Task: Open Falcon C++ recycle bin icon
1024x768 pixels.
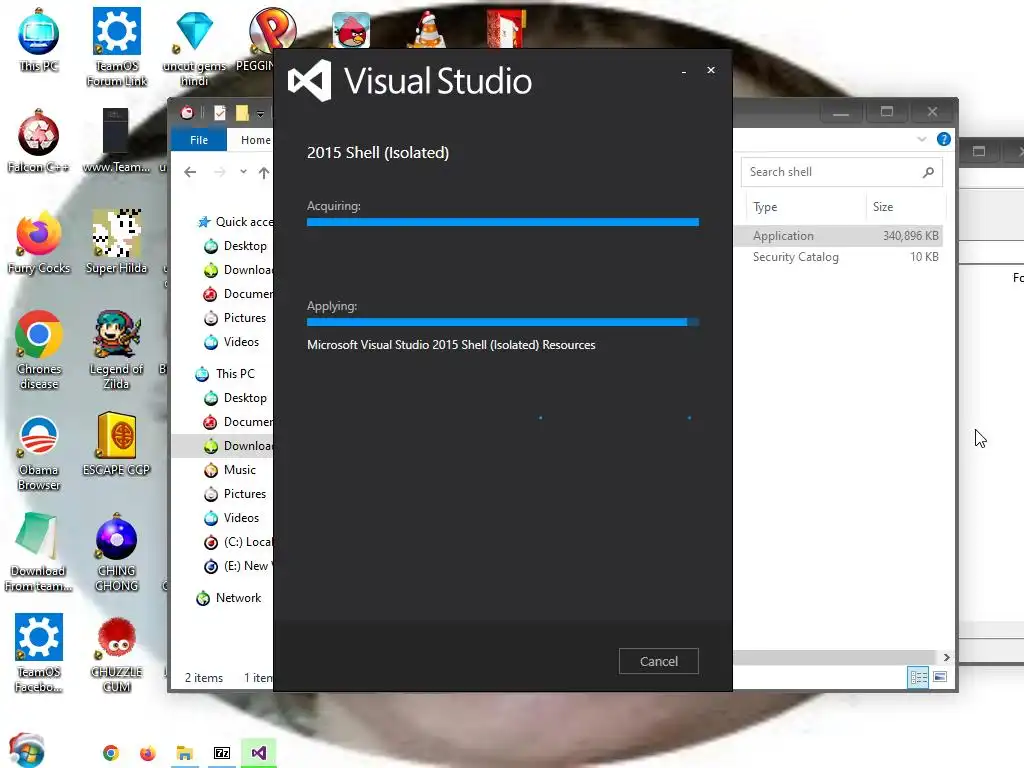Action: (x=39, y=142)
